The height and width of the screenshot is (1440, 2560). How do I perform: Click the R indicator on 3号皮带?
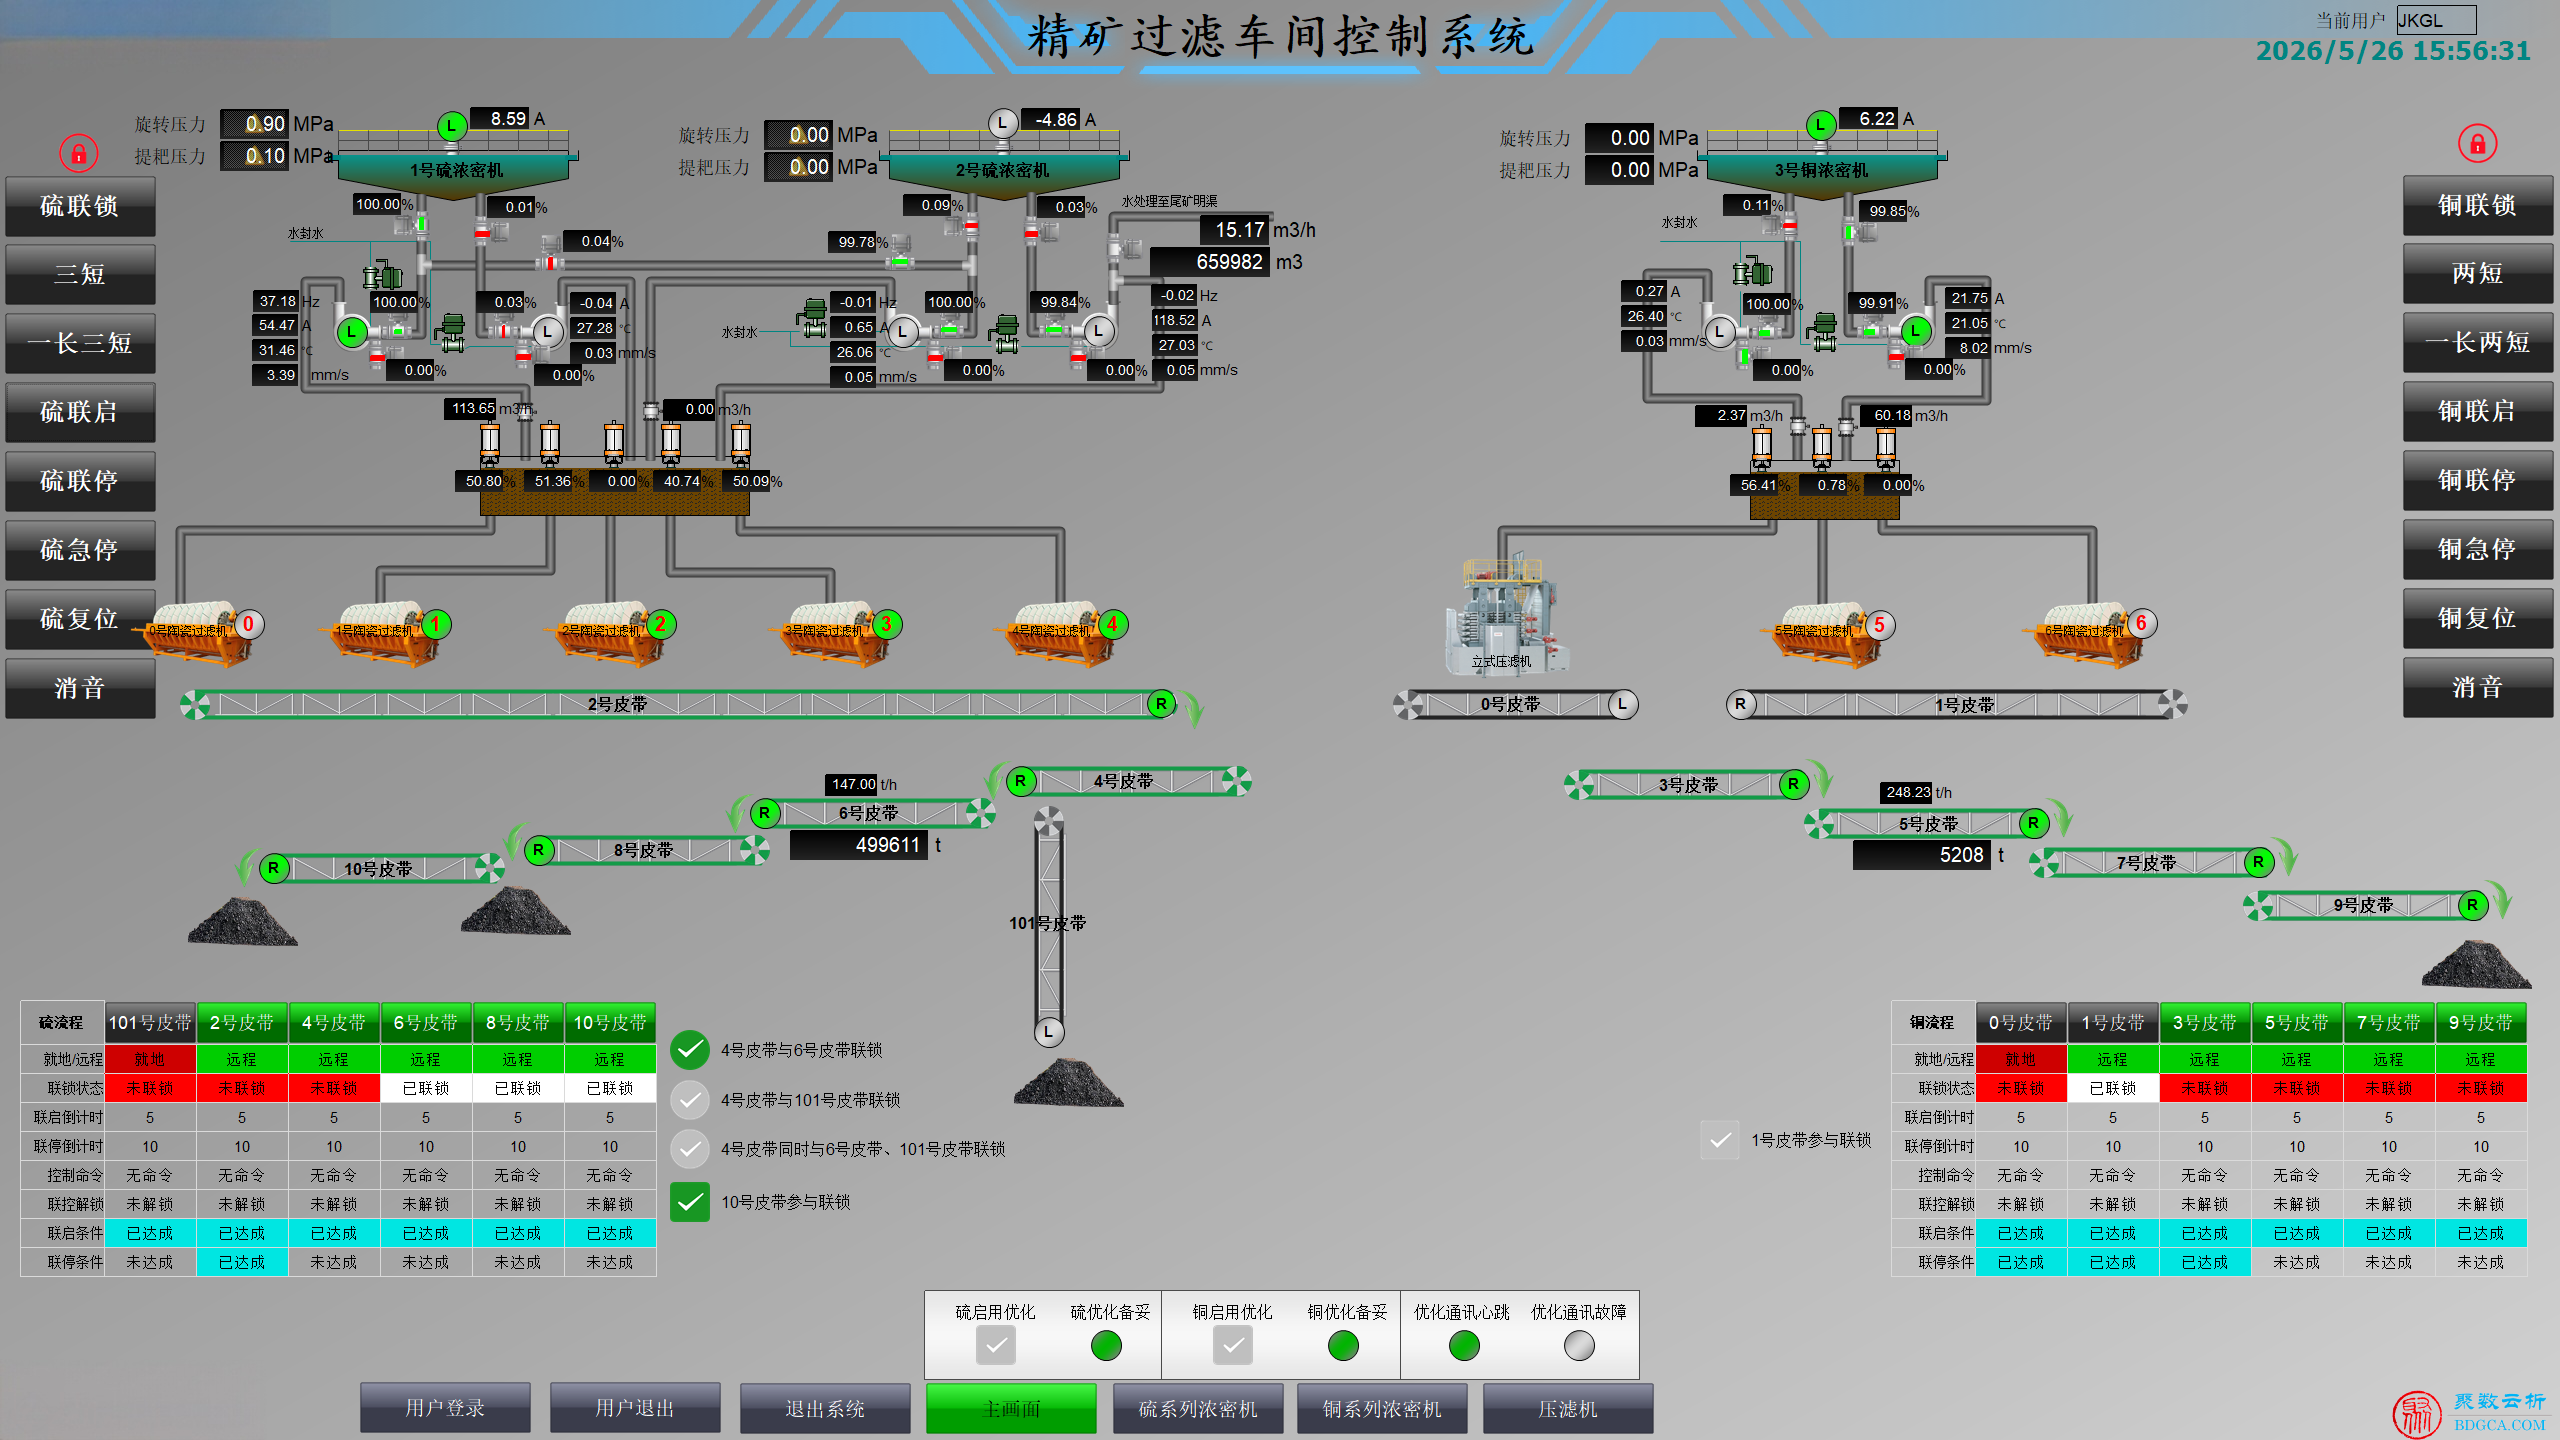point(1793,784)
